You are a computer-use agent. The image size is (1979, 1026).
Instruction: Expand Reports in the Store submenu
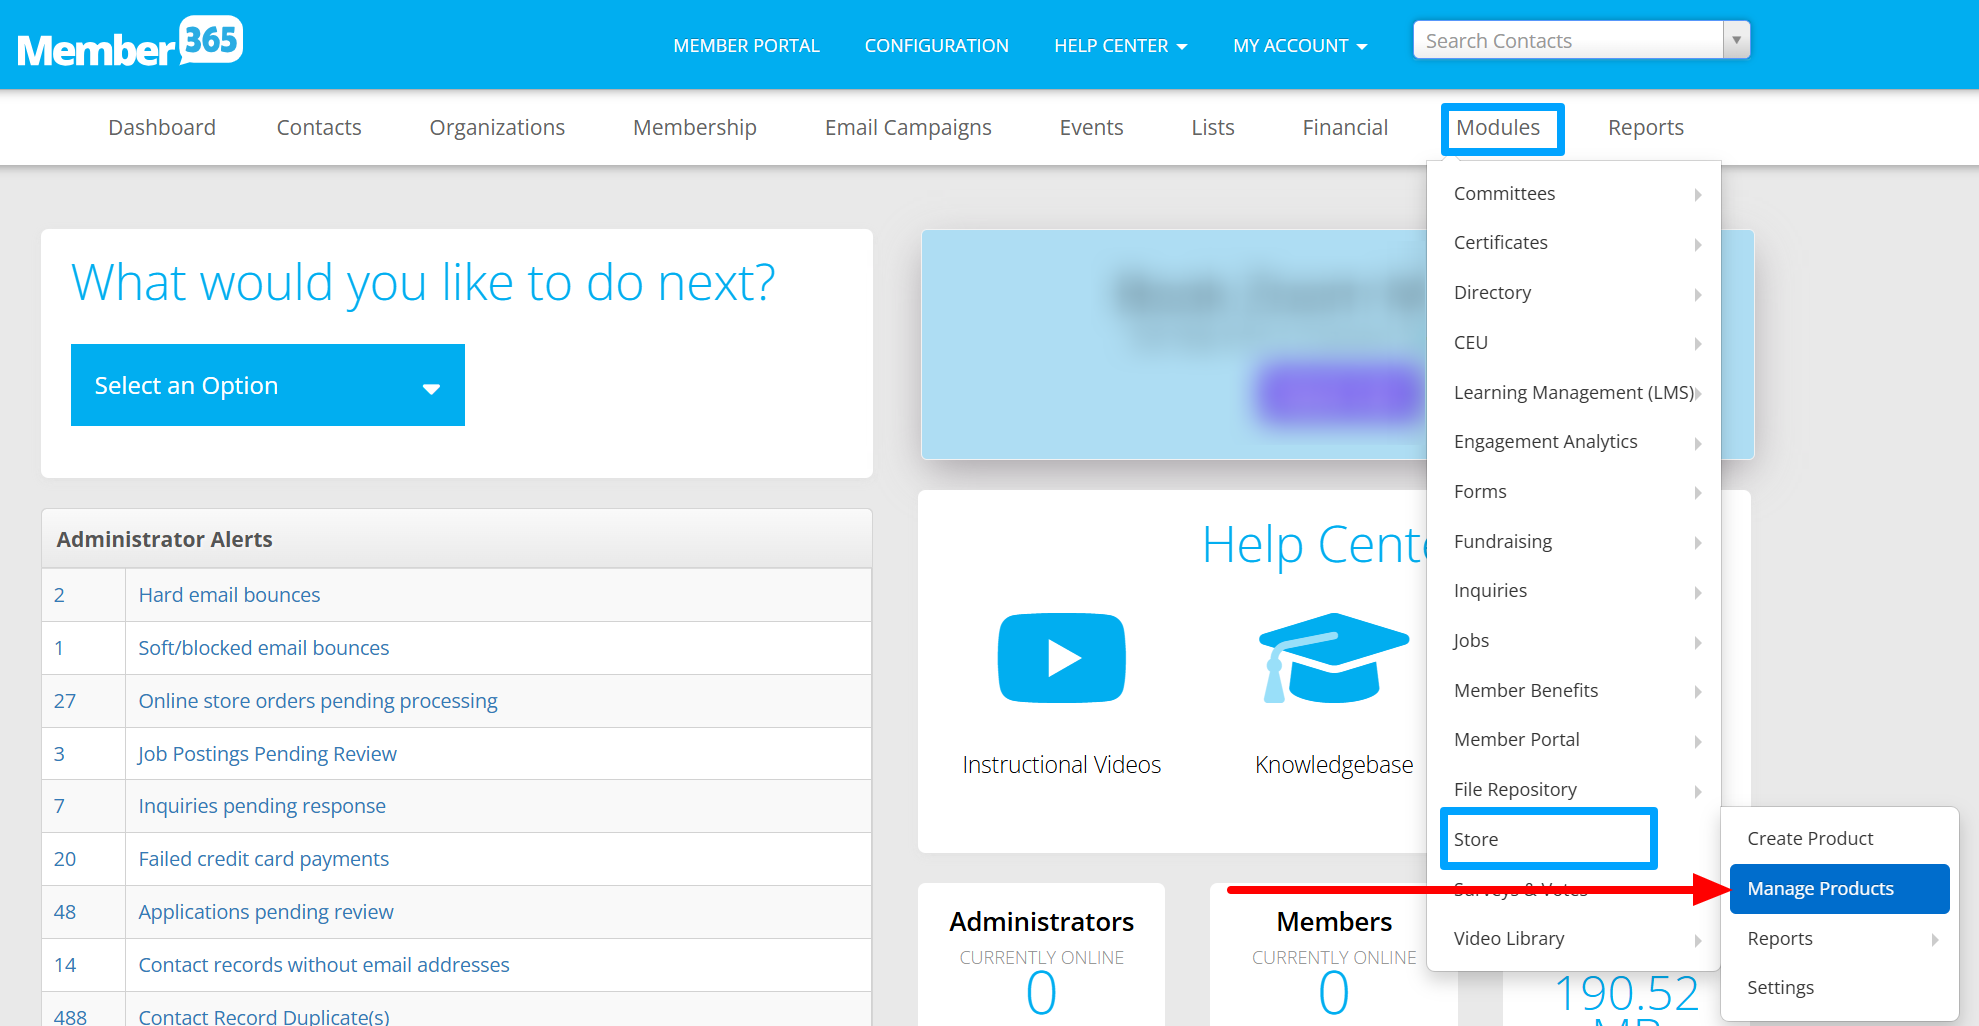point(1839,939)
